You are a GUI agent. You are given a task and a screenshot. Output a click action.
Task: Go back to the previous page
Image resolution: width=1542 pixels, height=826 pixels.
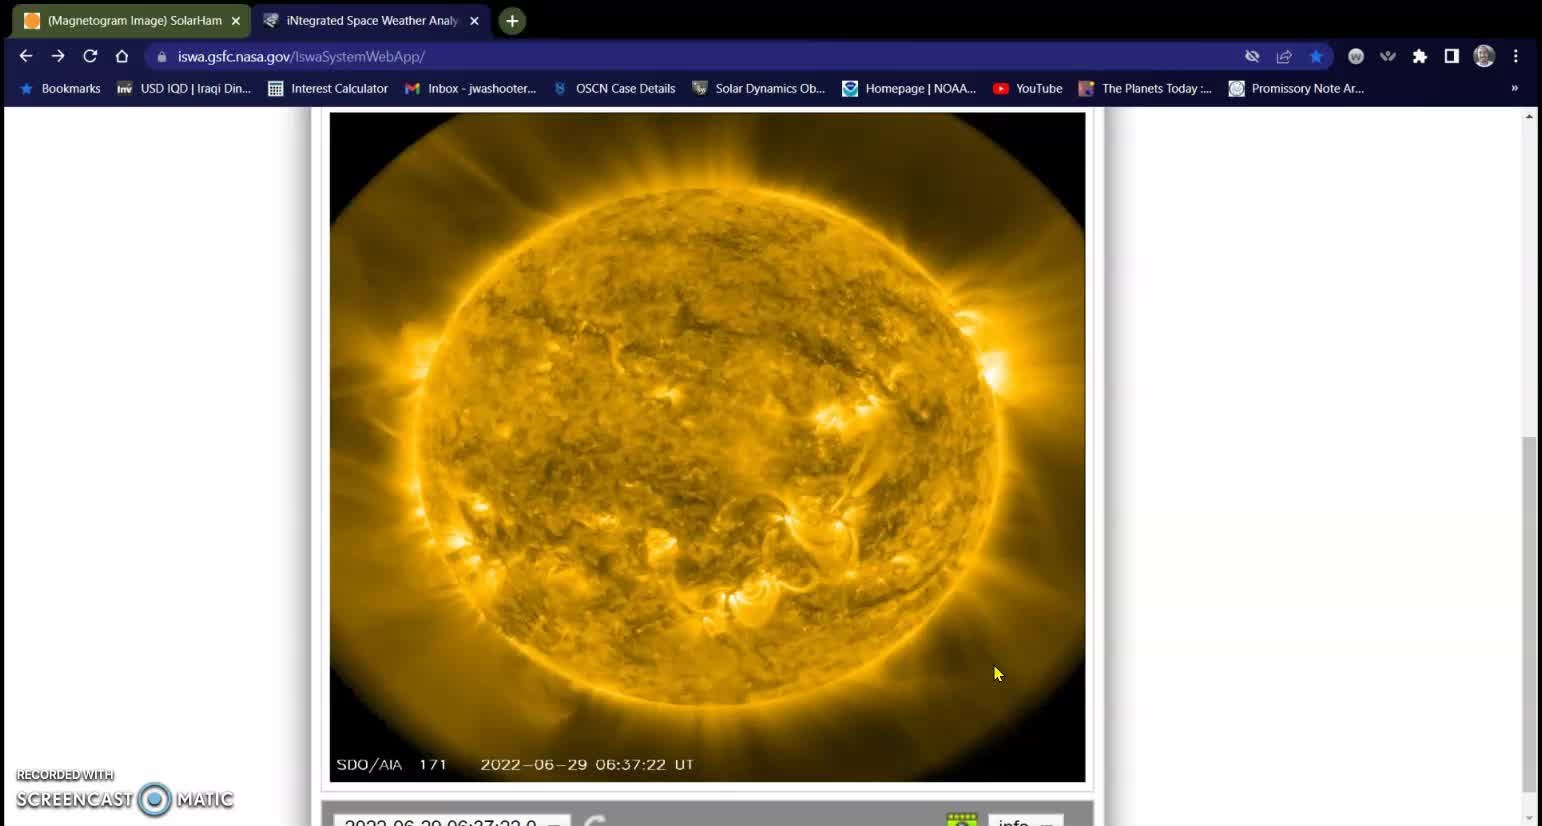(26, 56)
